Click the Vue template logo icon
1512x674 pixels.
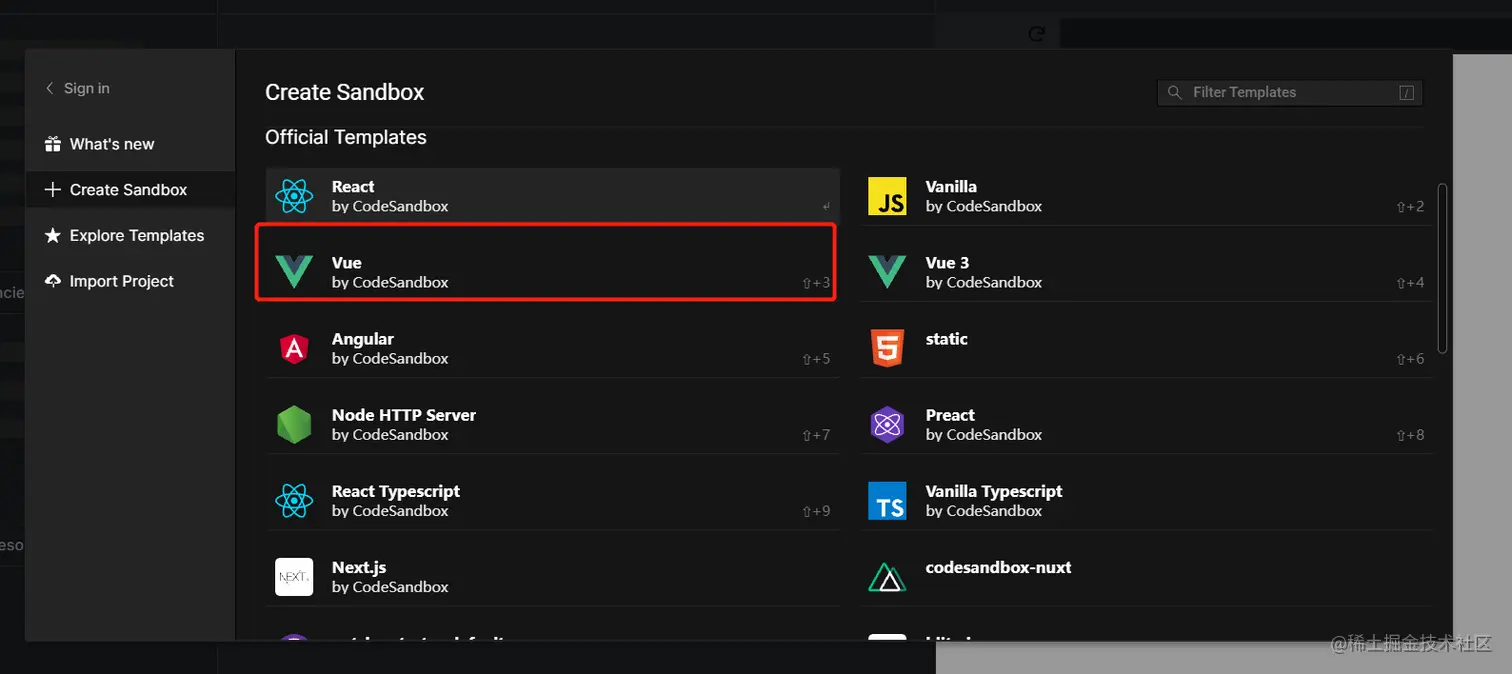[x=294, y=272]
